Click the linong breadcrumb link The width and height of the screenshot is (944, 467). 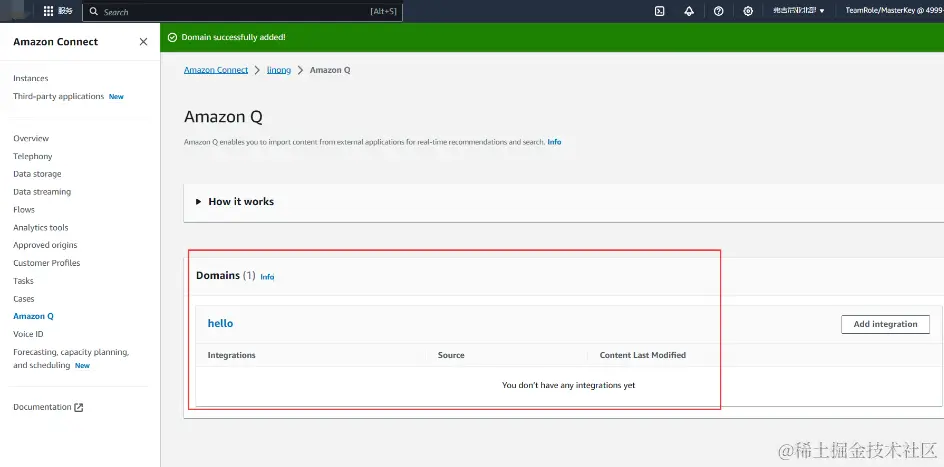(x=279, y=70)
